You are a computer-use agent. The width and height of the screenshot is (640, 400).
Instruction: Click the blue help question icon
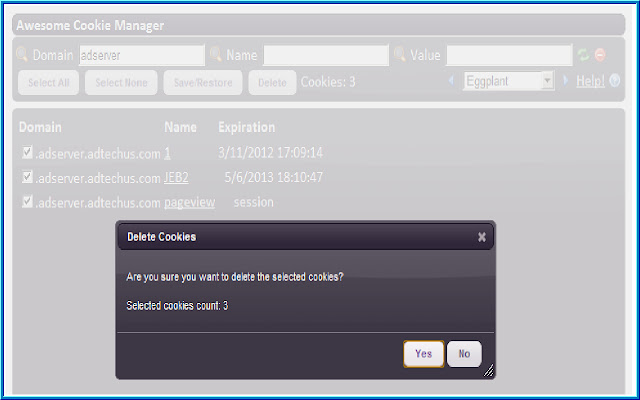point(615,80)
